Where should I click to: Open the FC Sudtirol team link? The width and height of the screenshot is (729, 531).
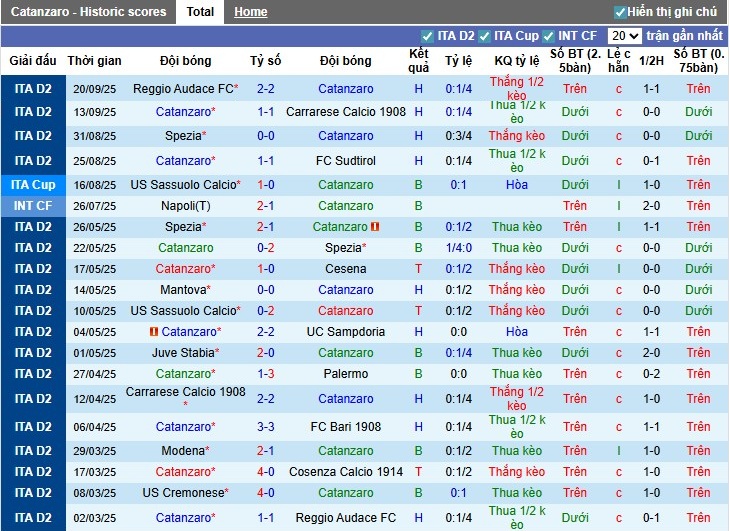click(346, 161)
